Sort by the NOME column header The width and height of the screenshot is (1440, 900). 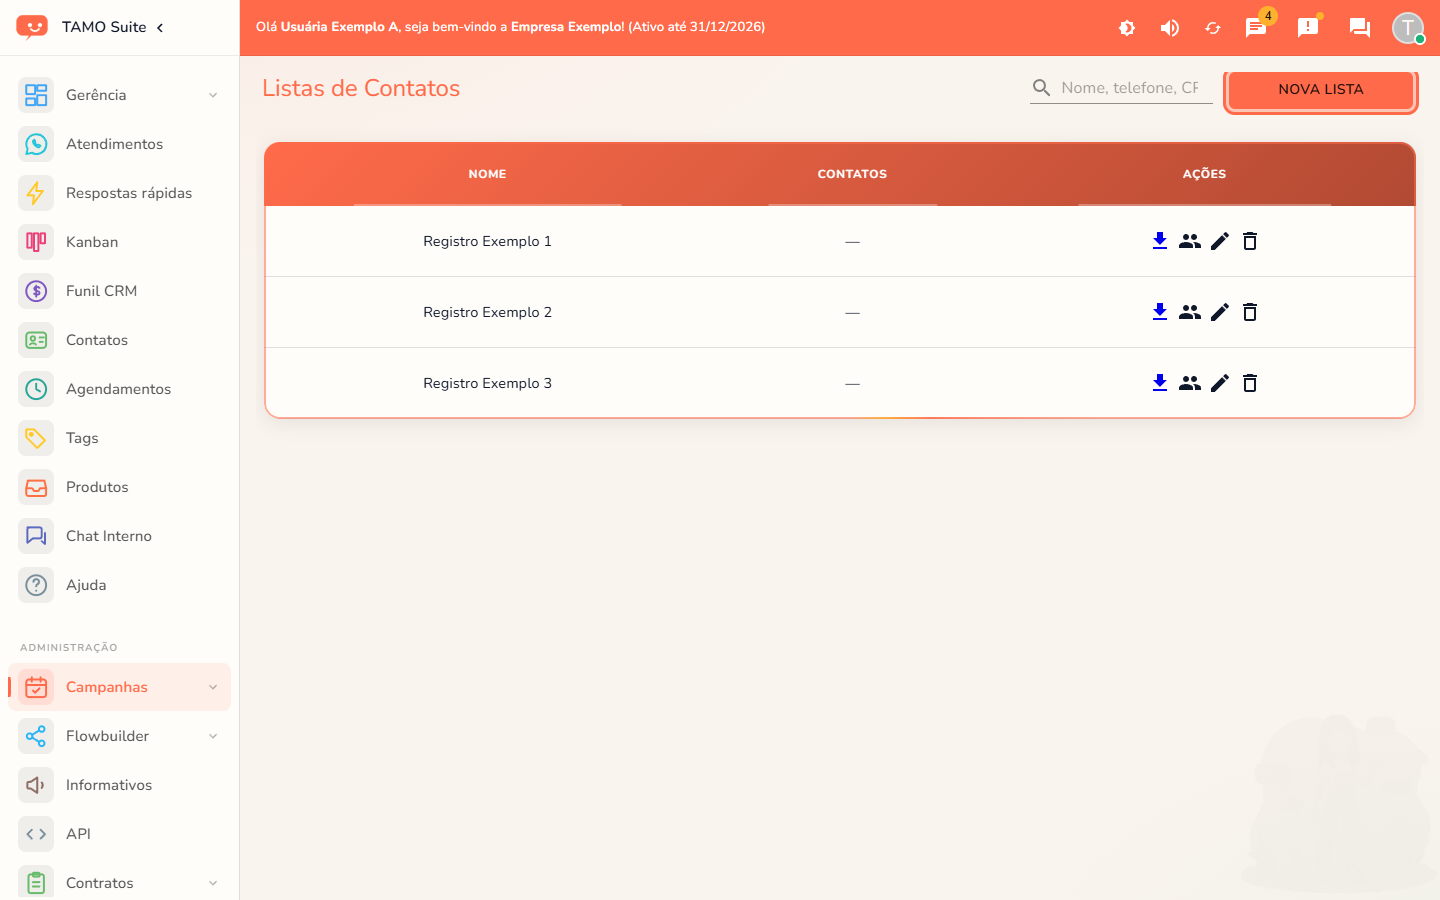(487, 174)
